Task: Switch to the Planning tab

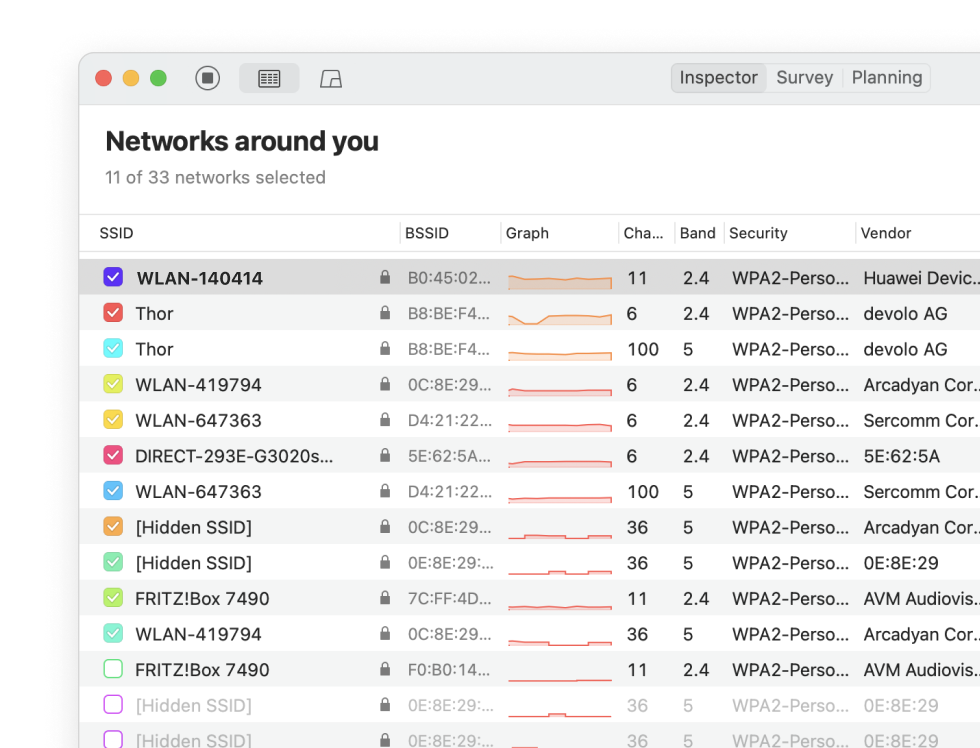Action: (x=886, y=78)
